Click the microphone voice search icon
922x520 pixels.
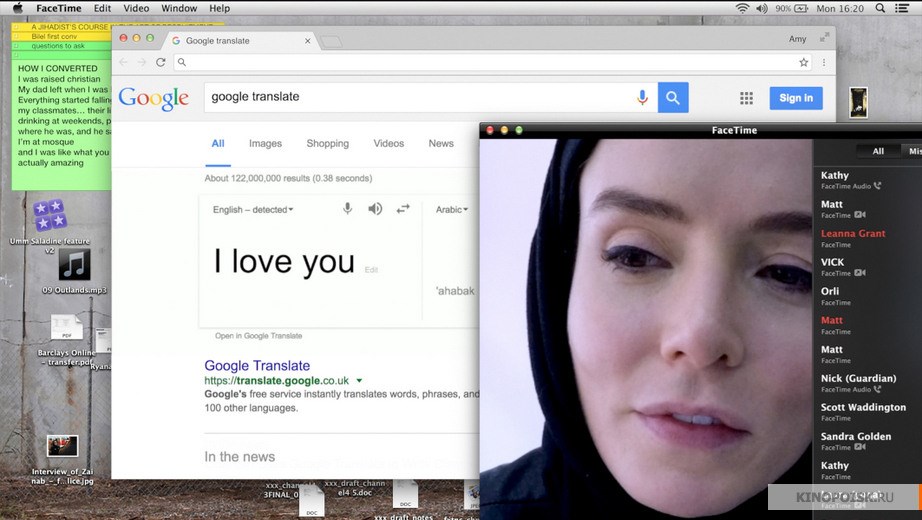[642, 97]
